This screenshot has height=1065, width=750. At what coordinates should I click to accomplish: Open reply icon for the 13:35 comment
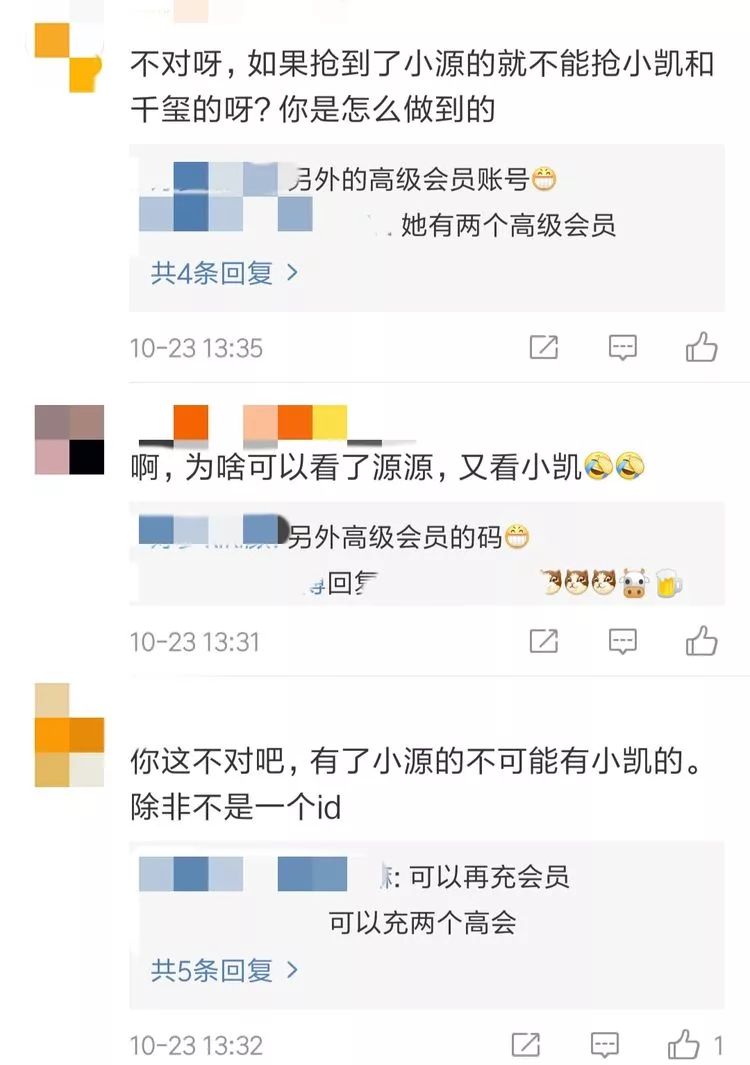click(x=622, y=347)
